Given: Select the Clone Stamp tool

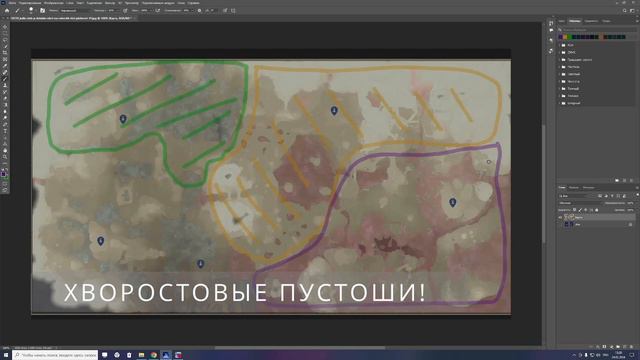Looking at the screenshot, I should tap(5, 85).
